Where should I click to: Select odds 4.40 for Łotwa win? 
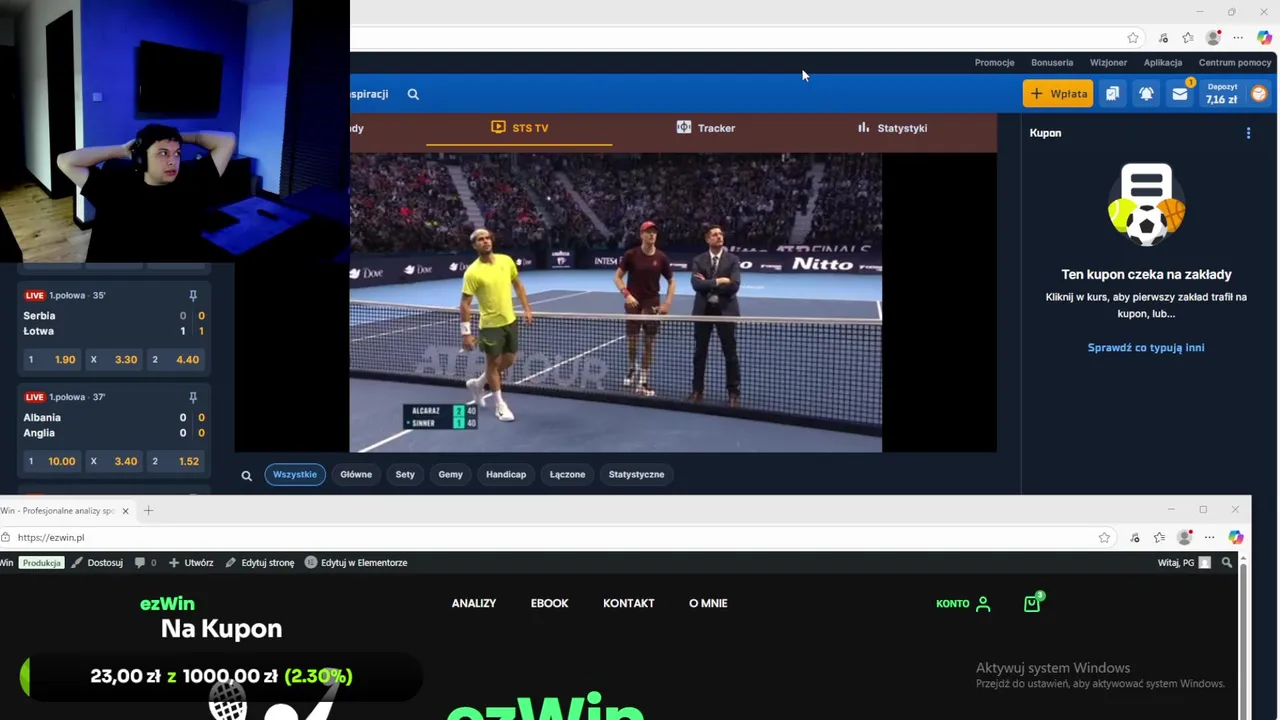click(x=175, y=360)
